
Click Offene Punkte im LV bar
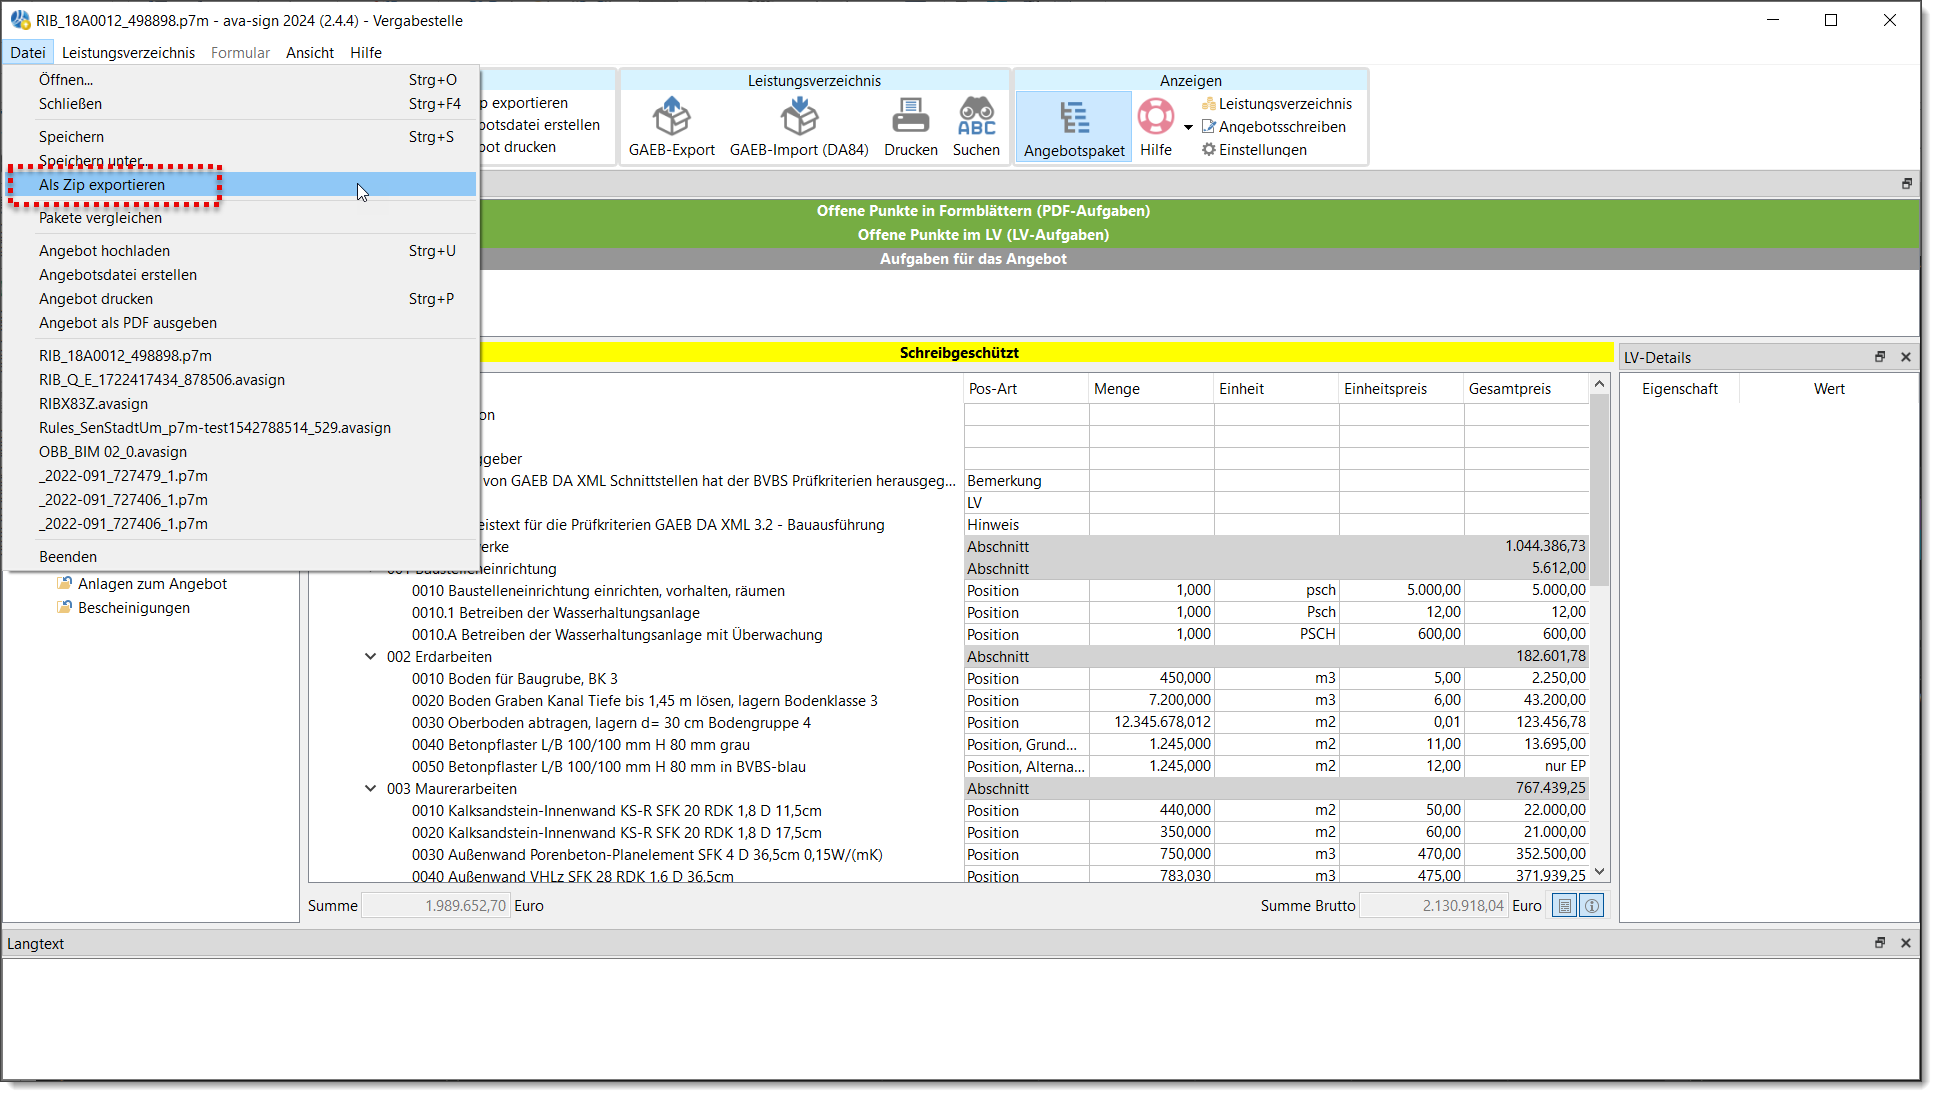click(x=983, y=235)
